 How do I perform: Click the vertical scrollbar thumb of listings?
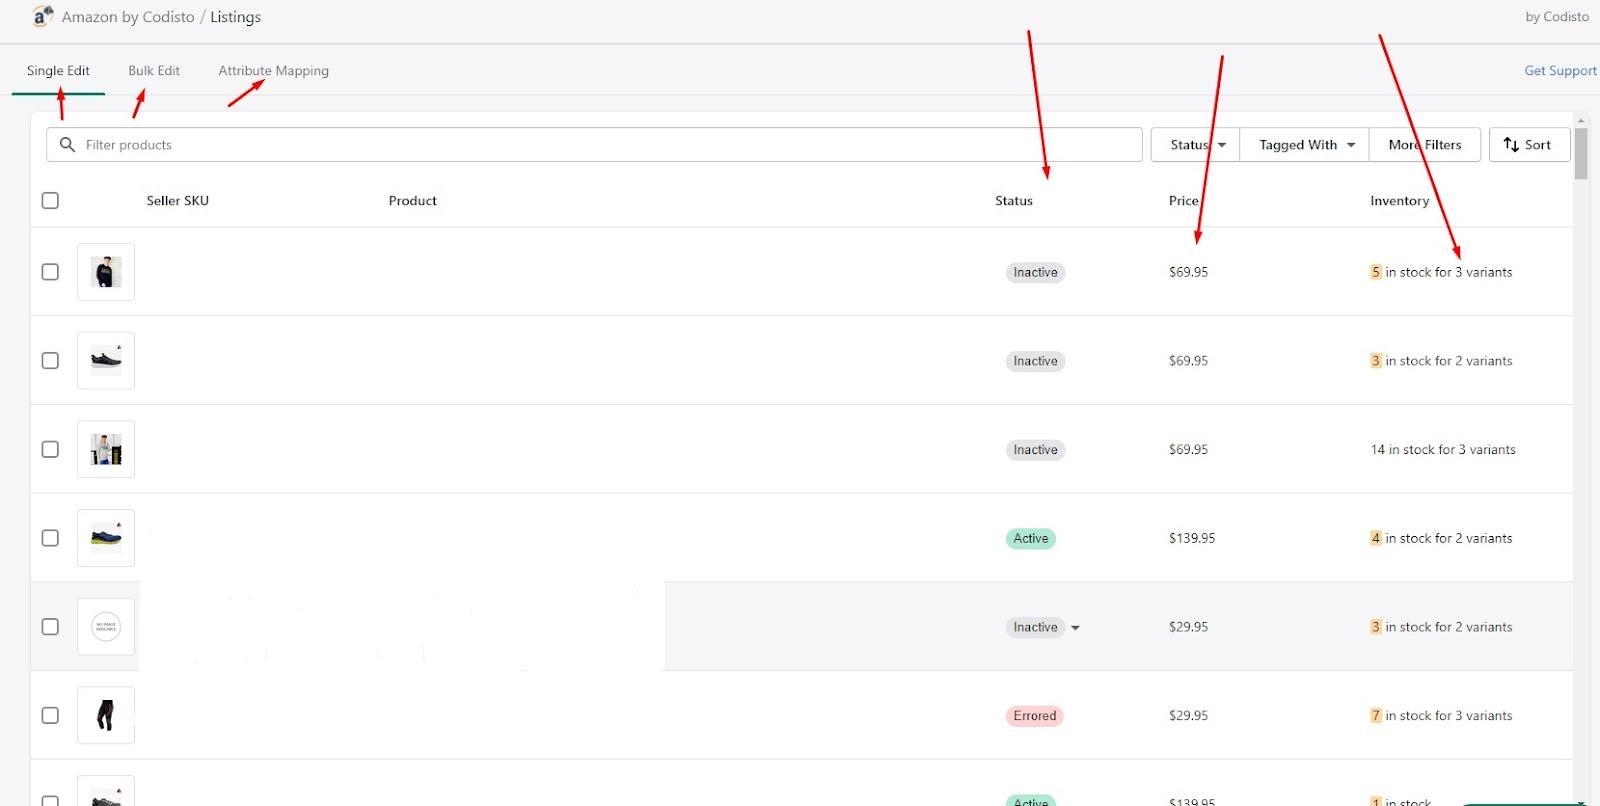tap(1581, 153)
